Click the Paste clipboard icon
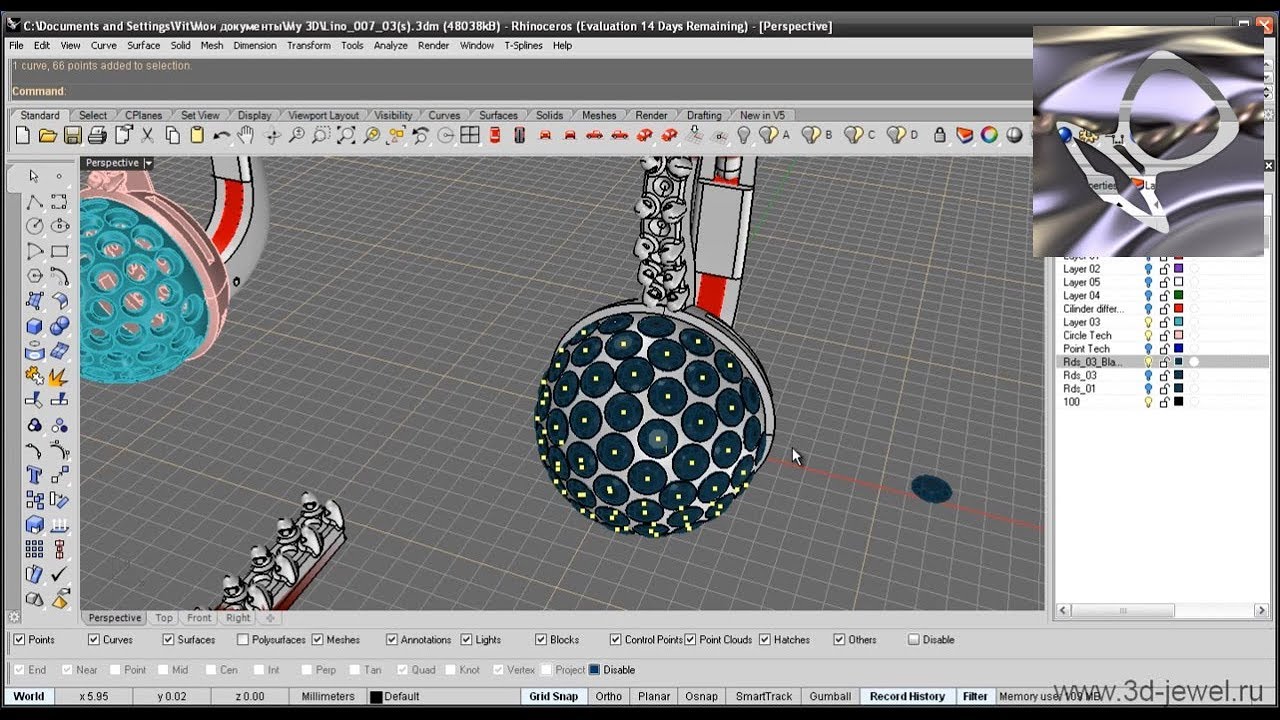The height and width of the screenshot is (720, 1280). click(x=197, y=135)
